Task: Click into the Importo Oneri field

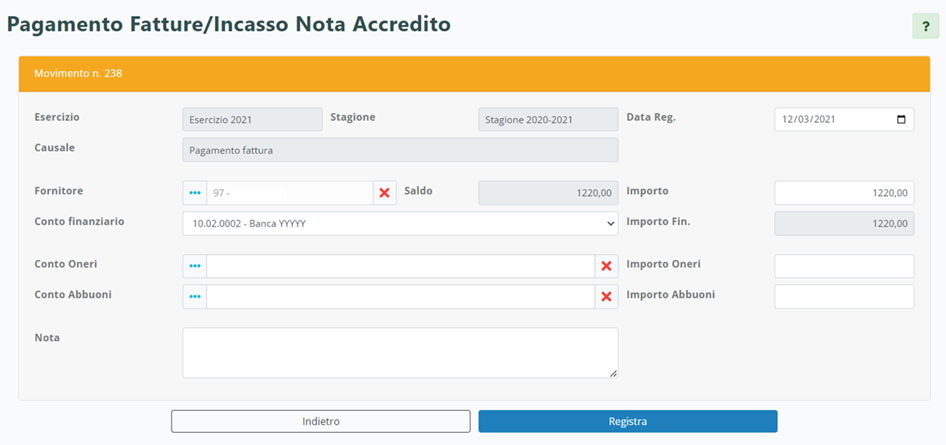Action: tap(844, 266)
